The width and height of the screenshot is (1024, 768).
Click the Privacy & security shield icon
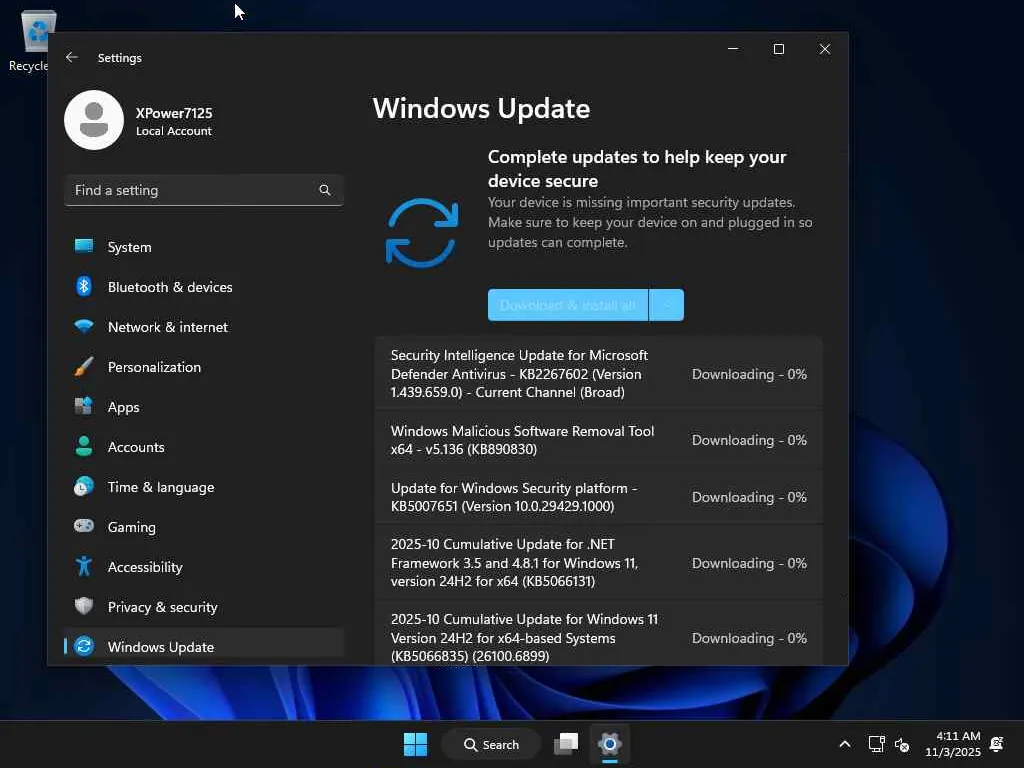(84, 606)
